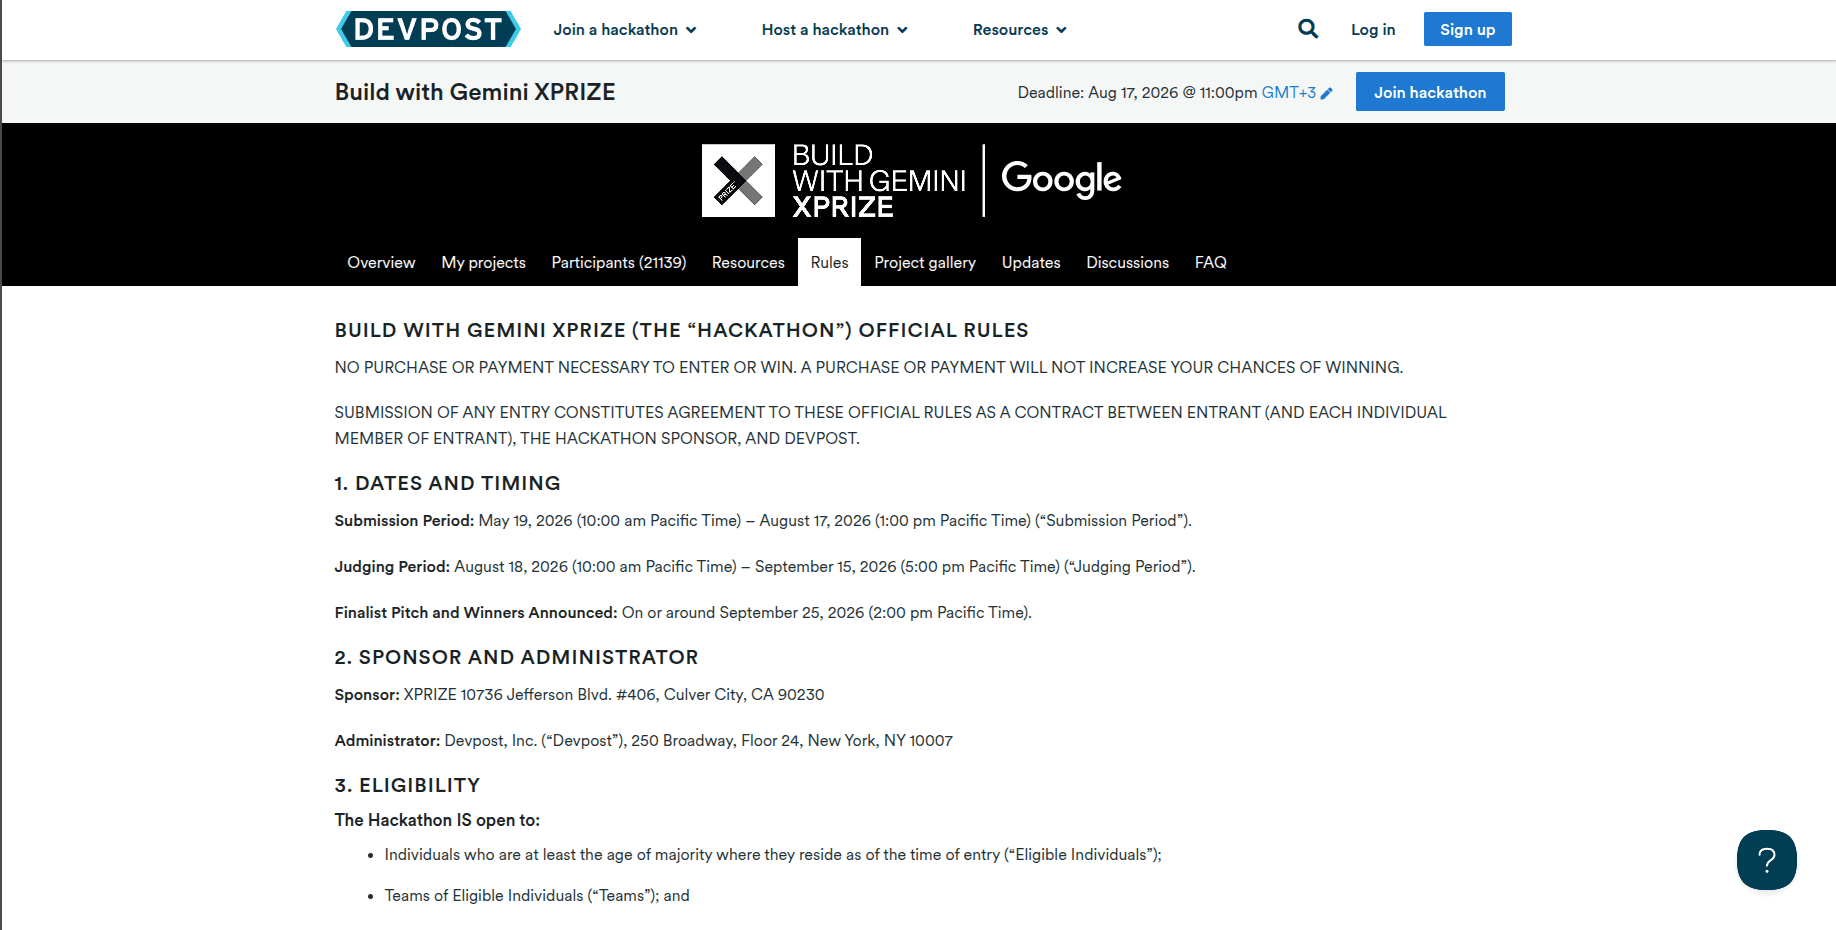Click the Log in link

point(1373,30)
